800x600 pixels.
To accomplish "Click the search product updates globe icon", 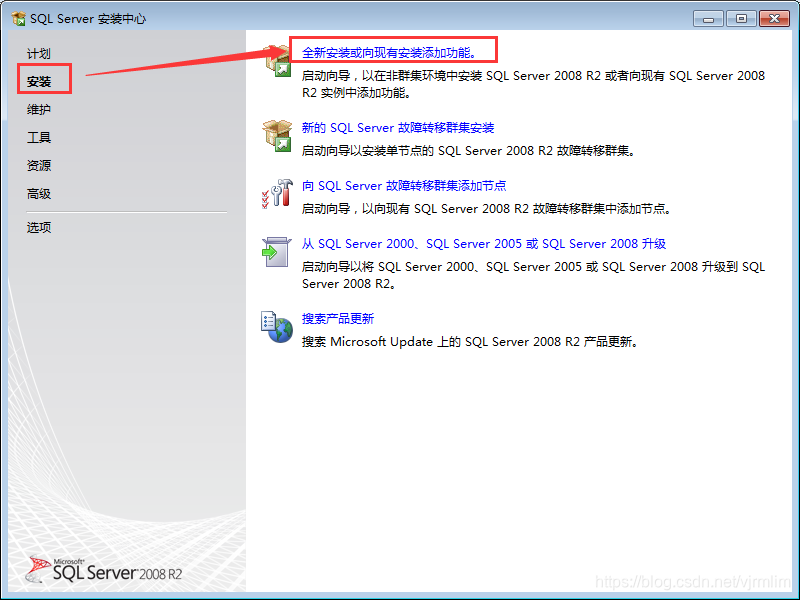I will tap(277, 327).
